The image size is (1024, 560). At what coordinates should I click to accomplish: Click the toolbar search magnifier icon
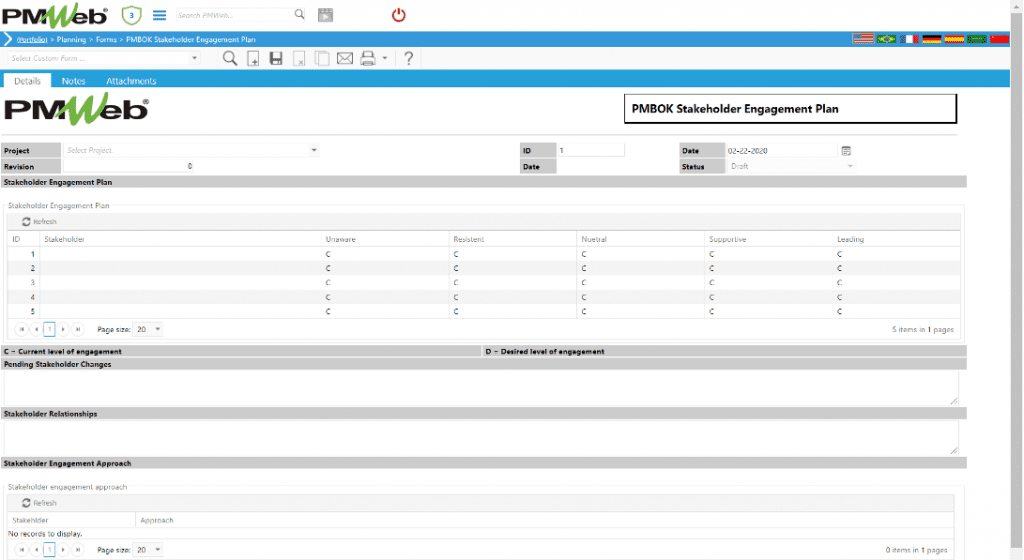click(x=230, y=58)
